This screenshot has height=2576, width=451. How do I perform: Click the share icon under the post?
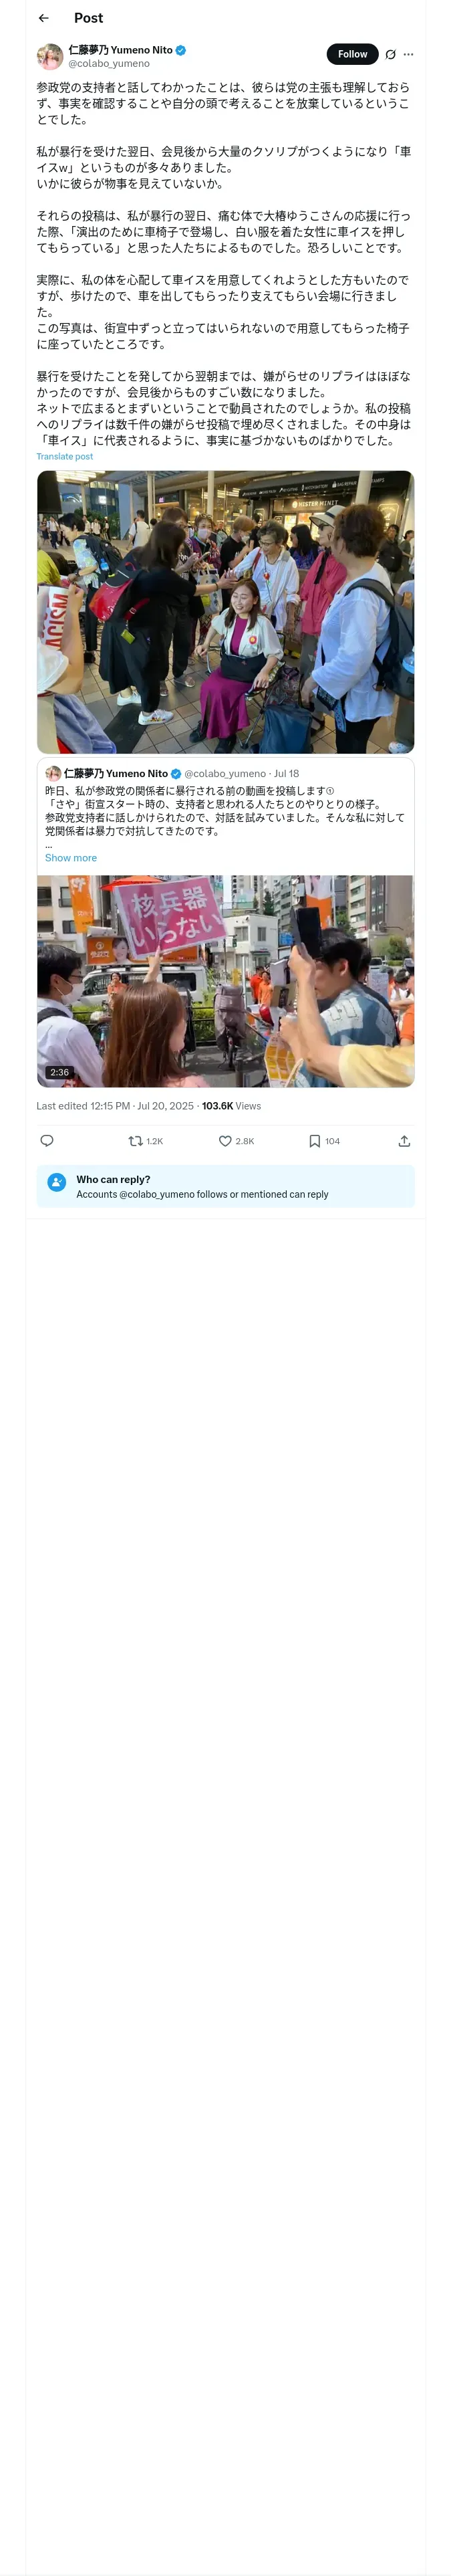click(x=404, y=1140)
